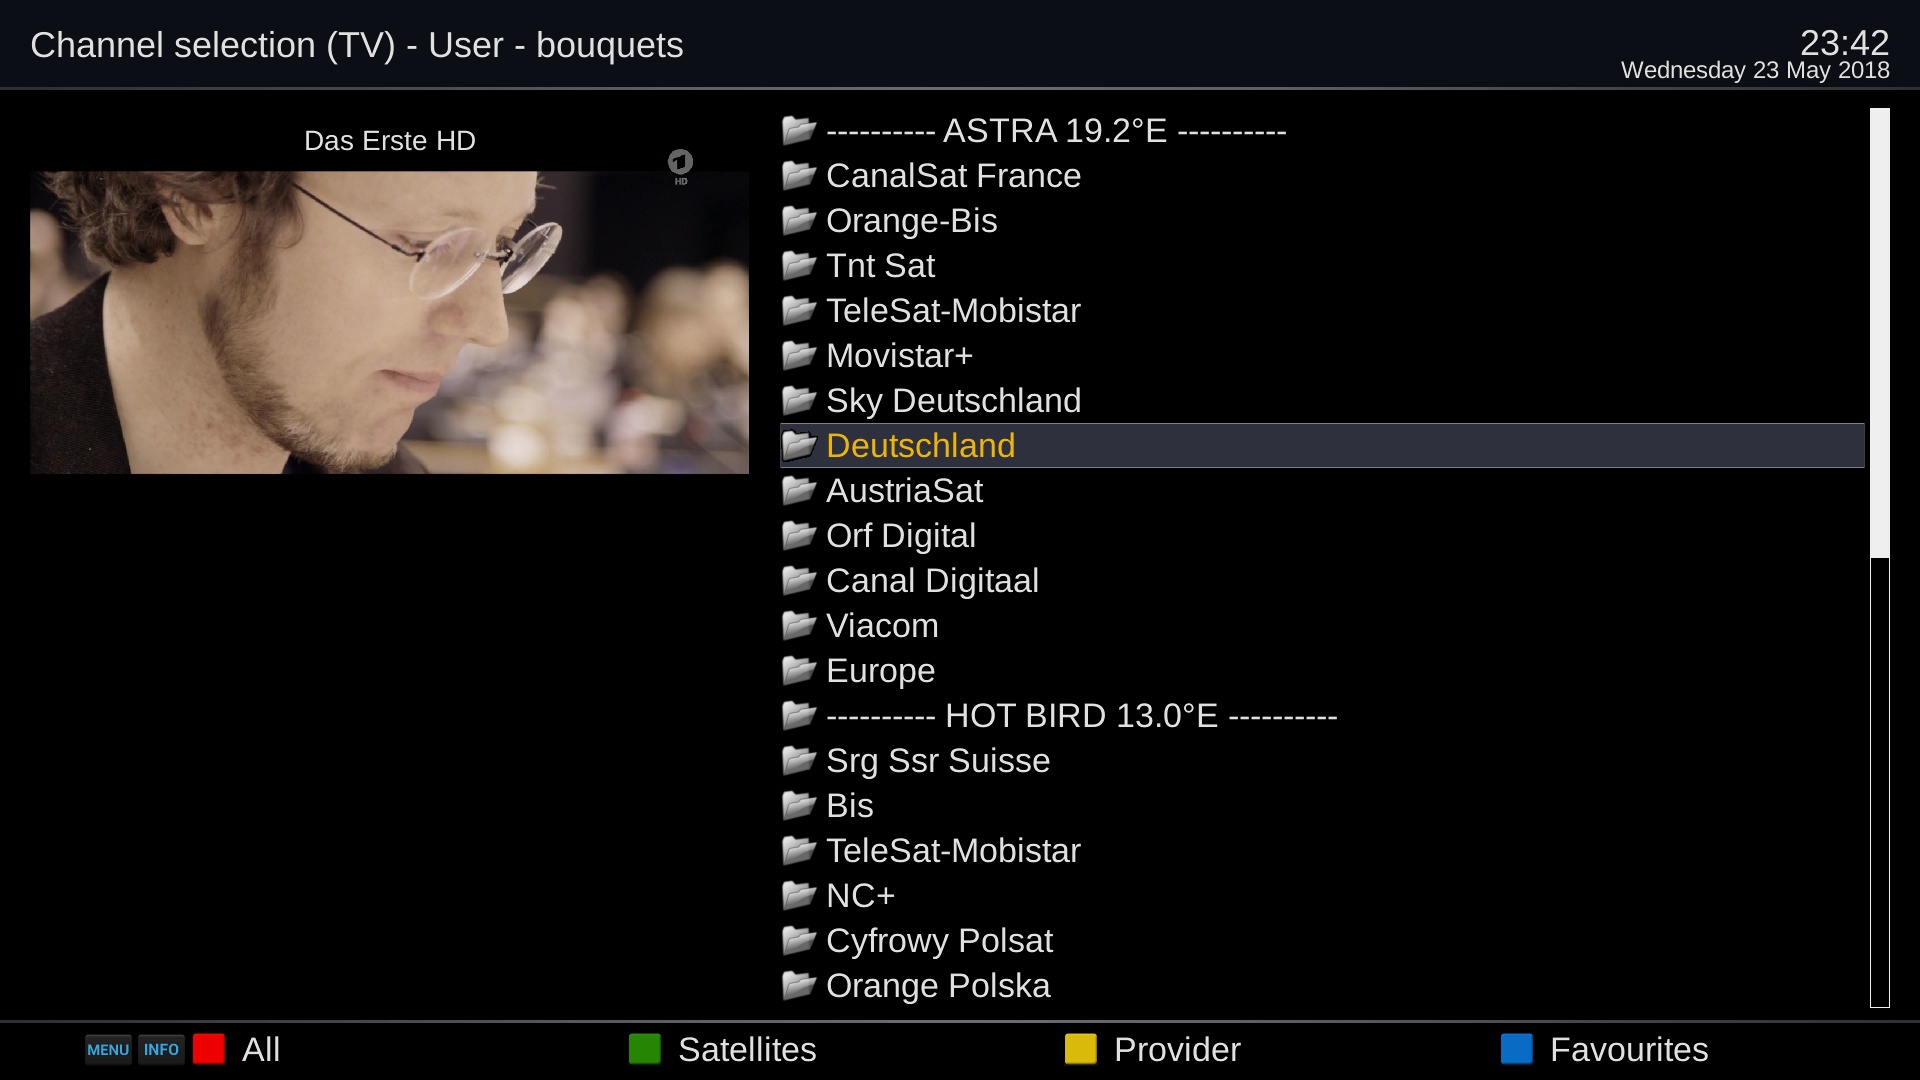
Task: Select the Tnt Sat bouquet
Action: 1322,265
